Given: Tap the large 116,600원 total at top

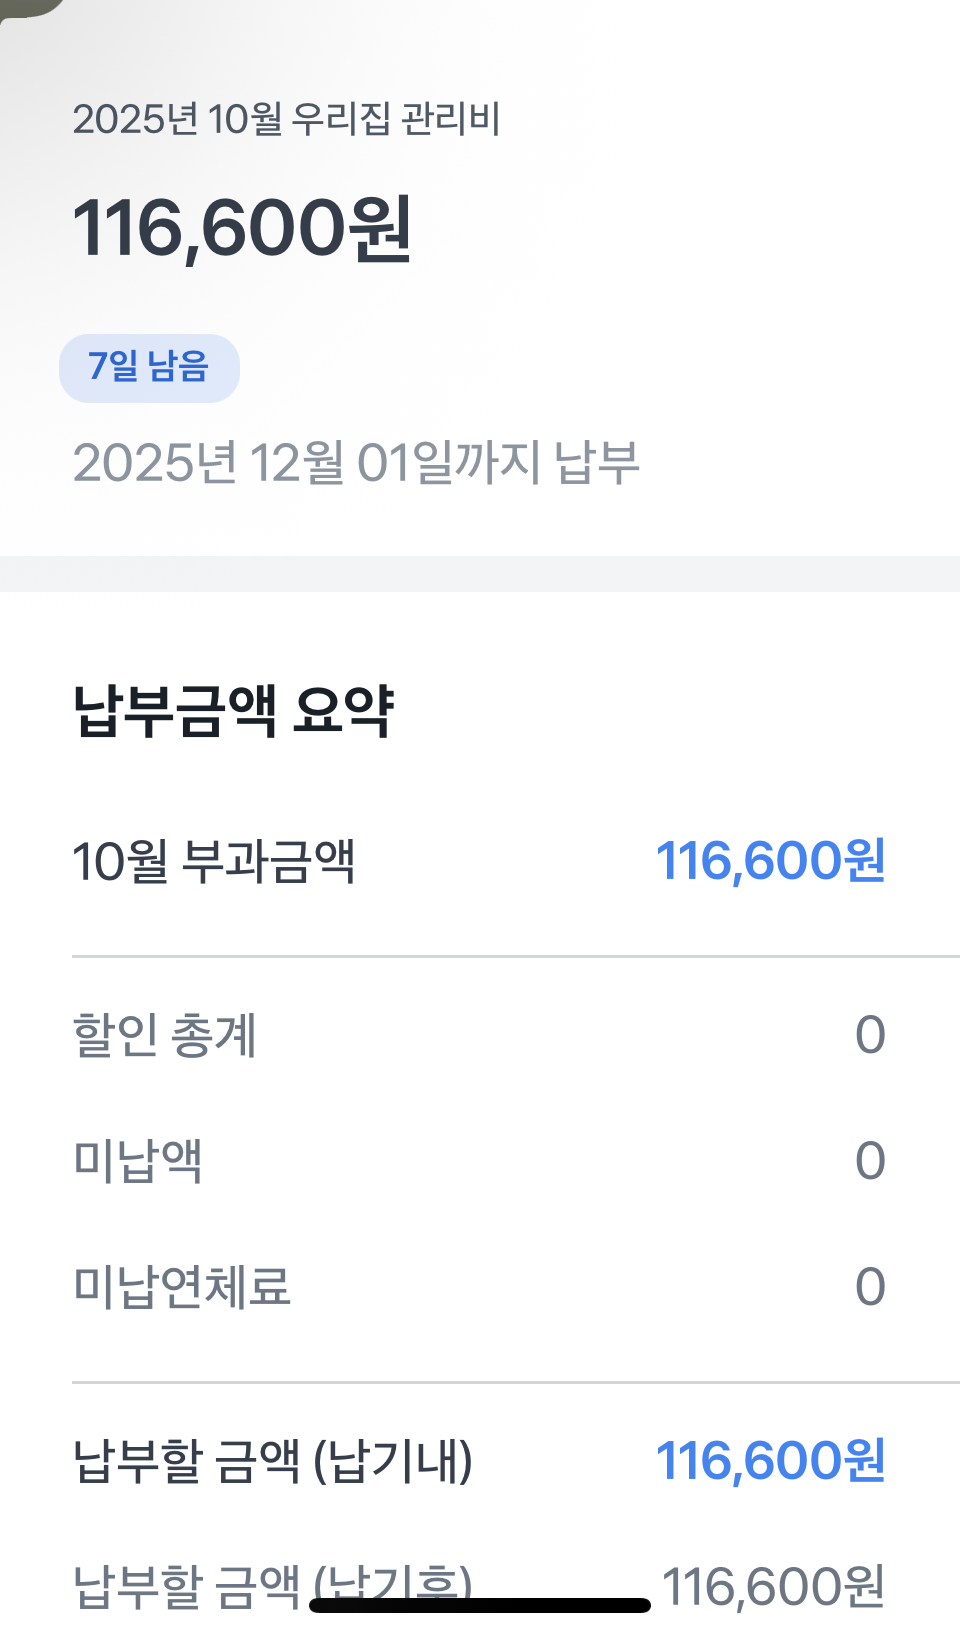Looking at the screenshot, I should point(242,228).
